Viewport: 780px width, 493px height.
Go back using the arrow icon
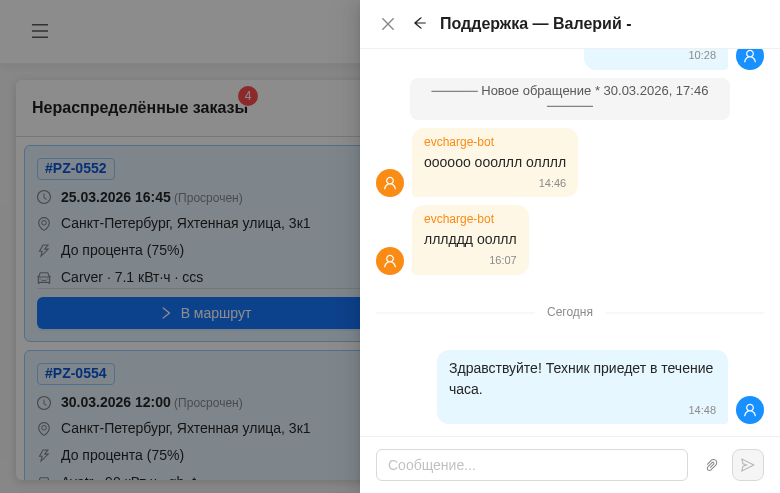point(420,23)
